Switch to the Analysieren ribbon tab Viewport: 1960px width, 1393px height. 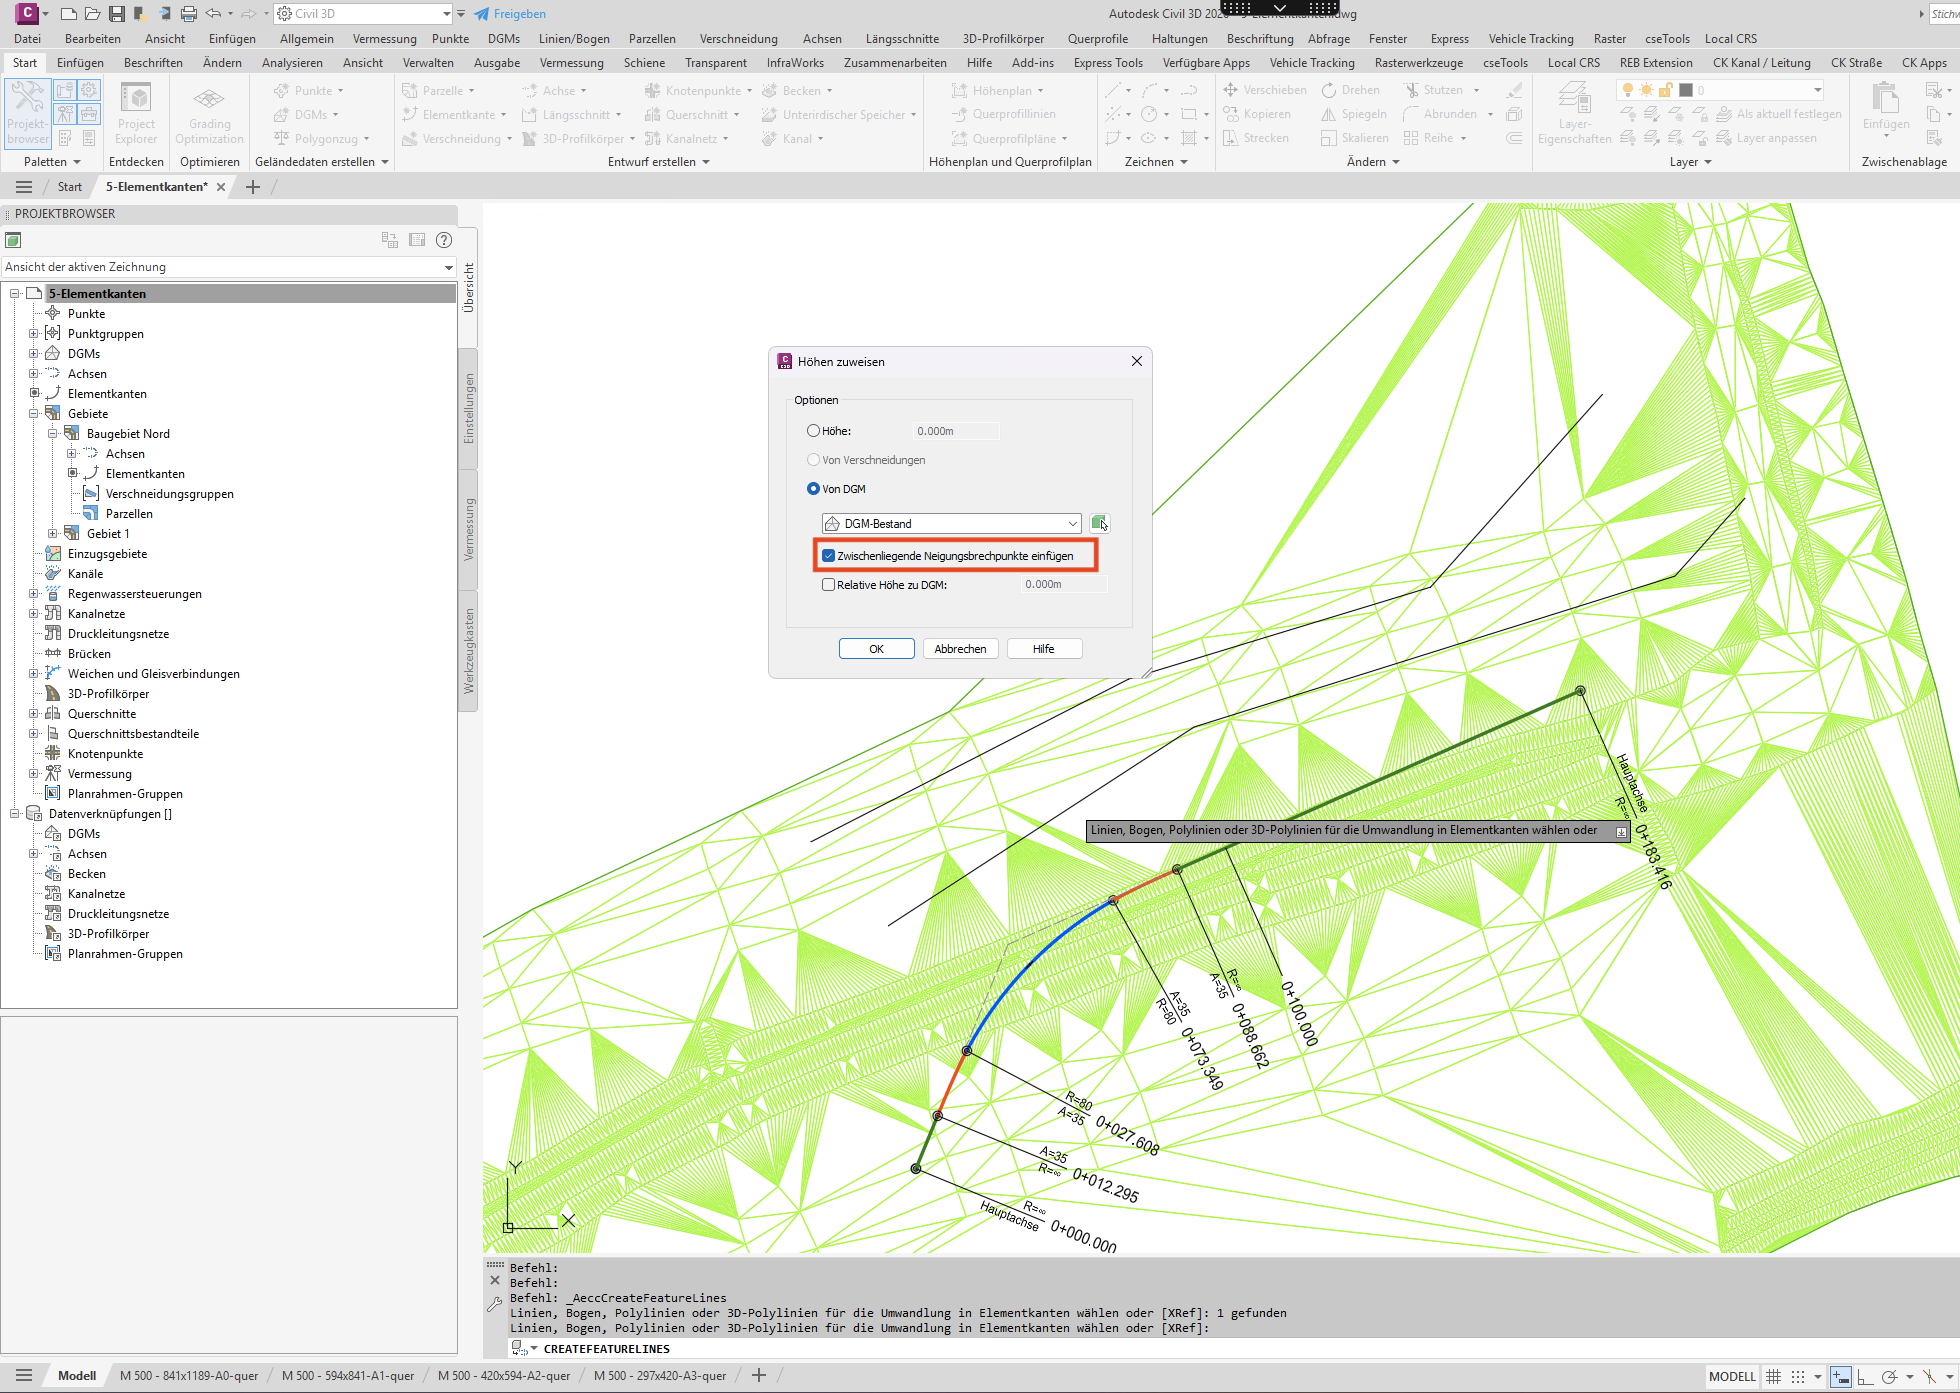click(x=292, y=63)
